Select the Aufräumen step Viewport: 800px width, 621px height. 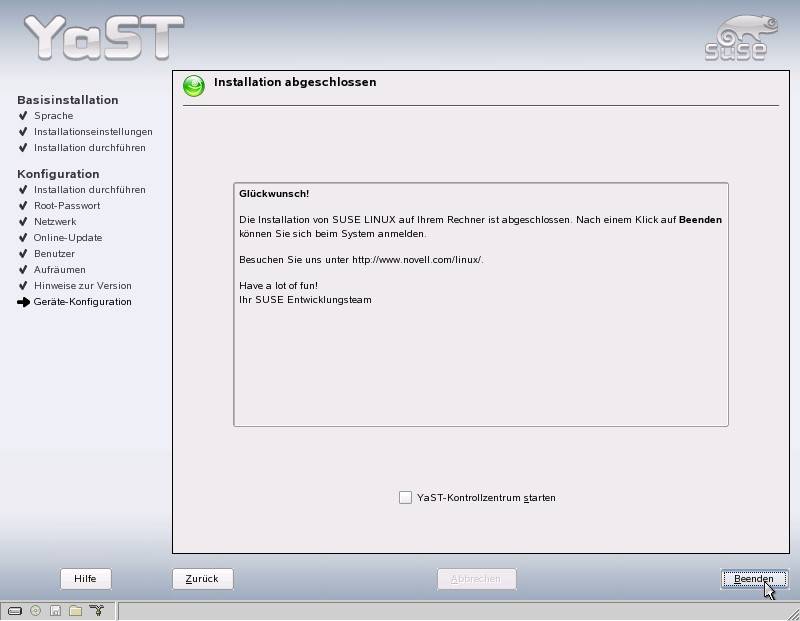coord(60,270)
